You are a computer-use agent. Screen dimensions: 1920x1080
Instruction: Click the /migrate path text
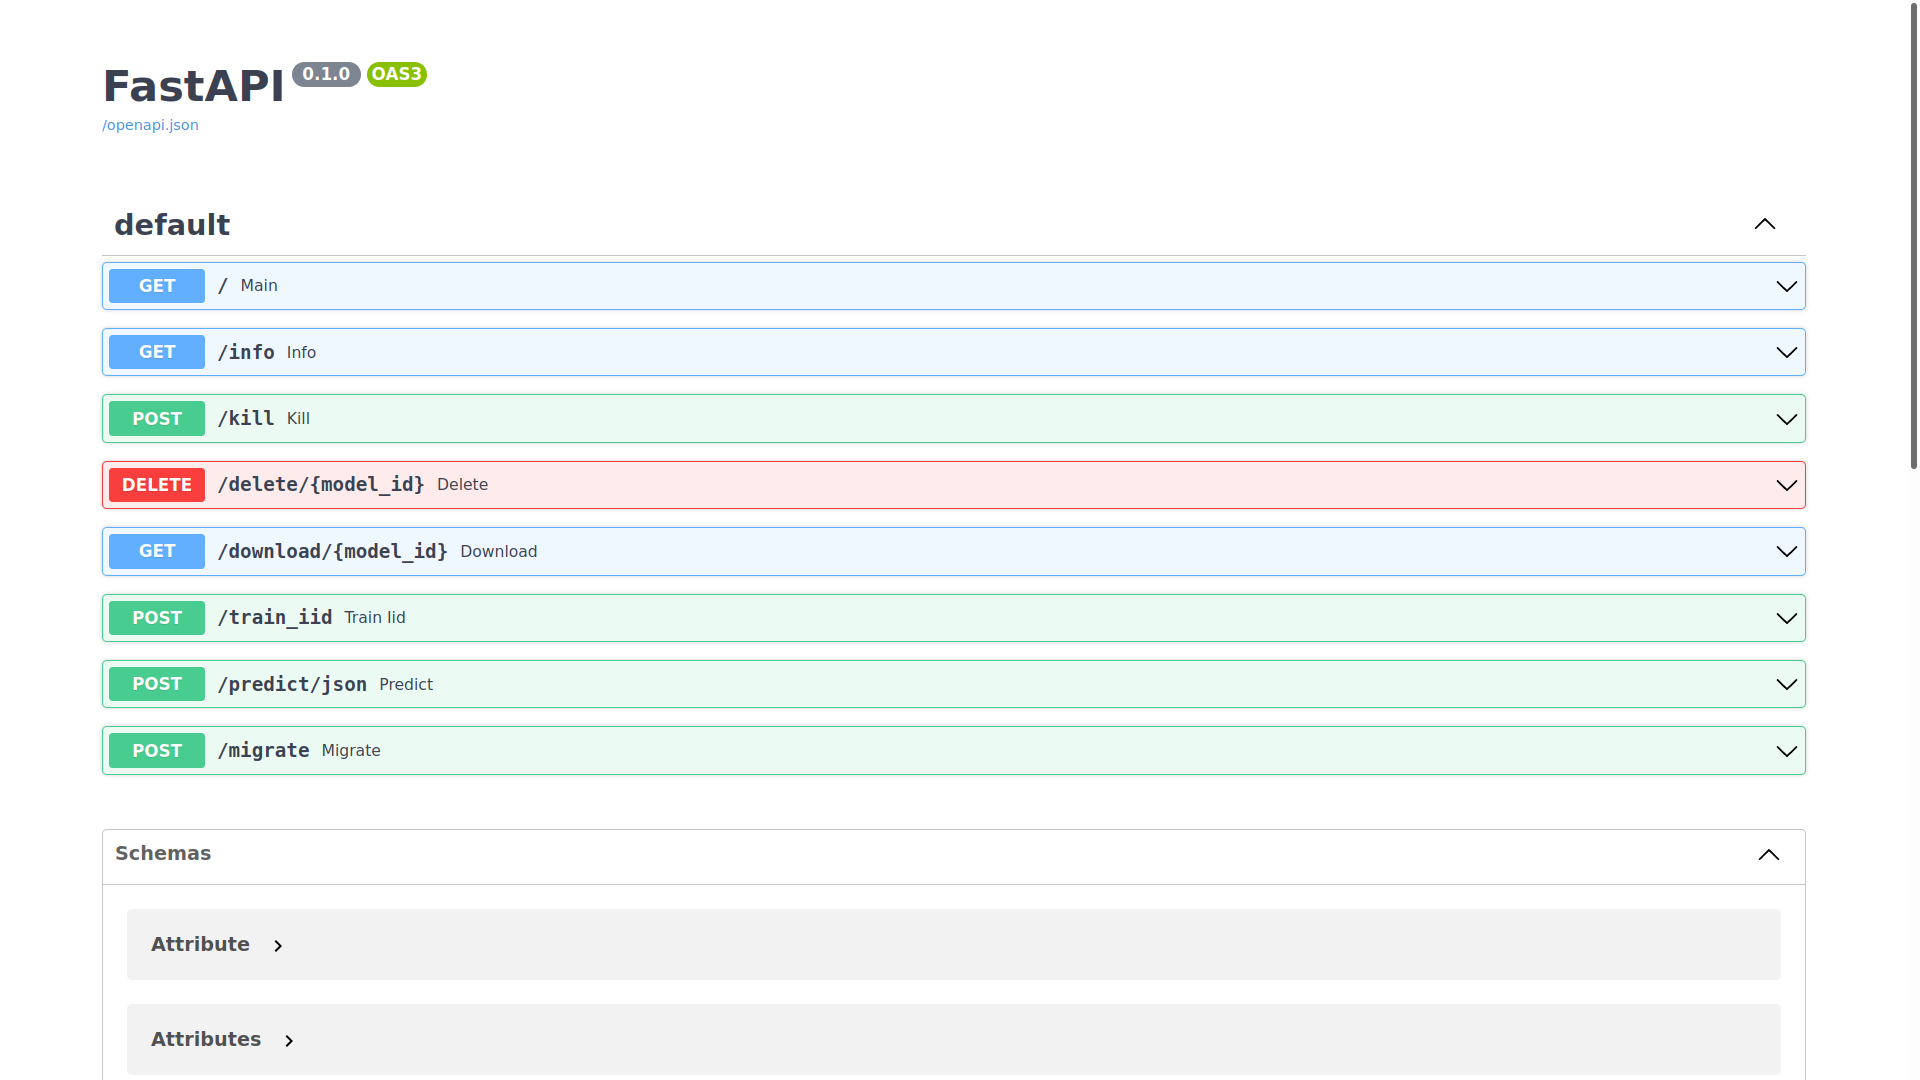(264, 751)
